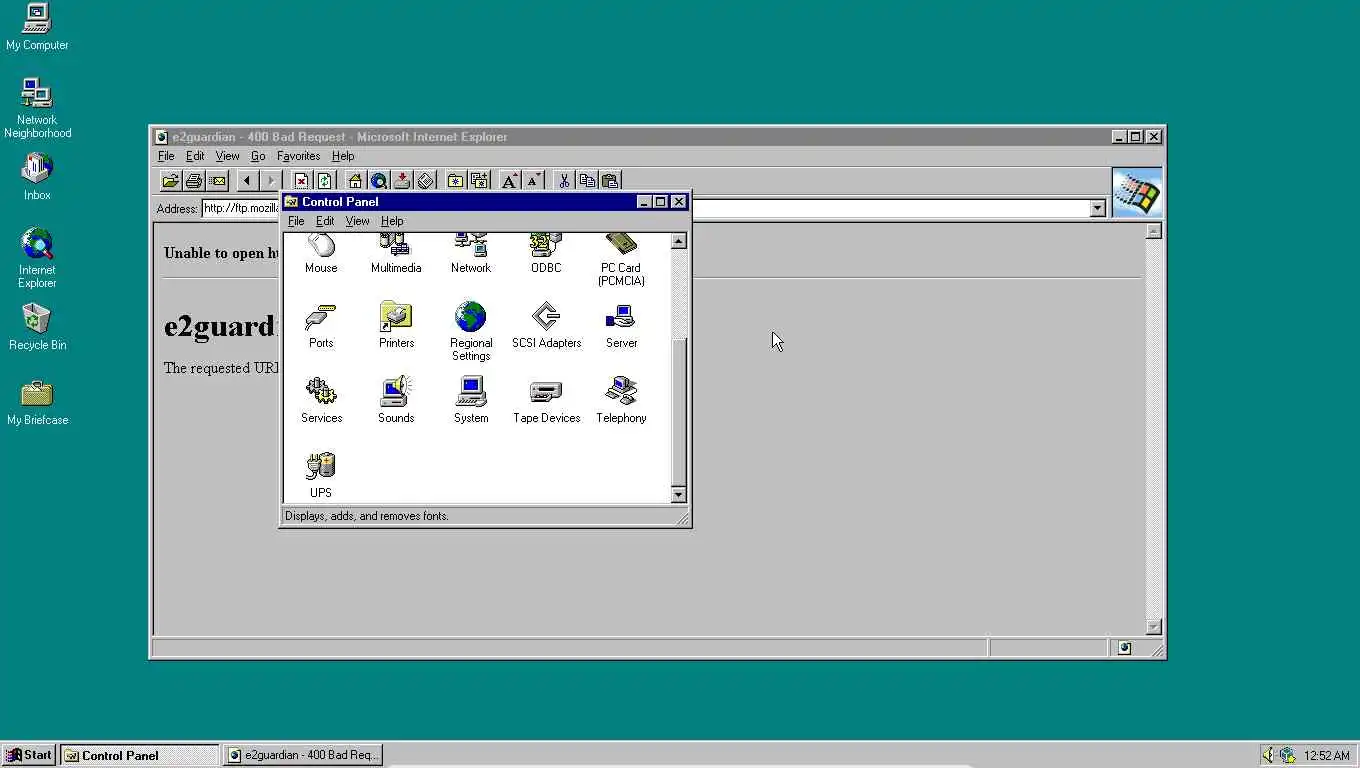Click the red-arrow tray icon in IE toolbar
1360x768 pixels.
click(402, 180)
